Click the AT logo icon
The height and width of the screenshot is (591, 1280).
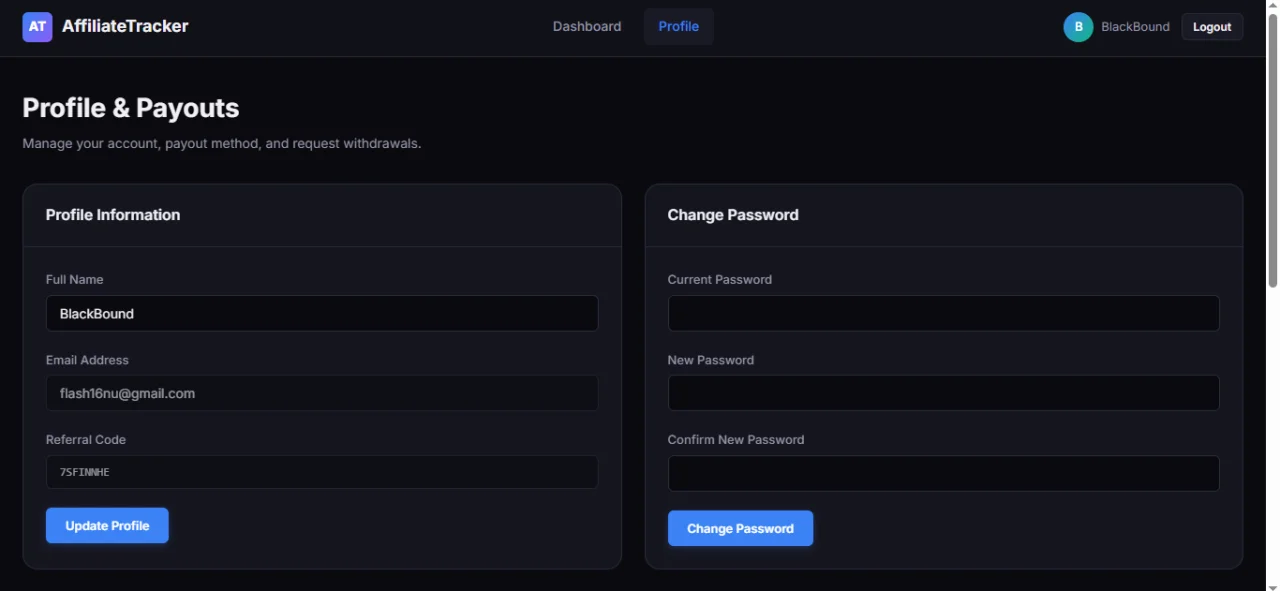pyautogui.click(x=37, y=27)
